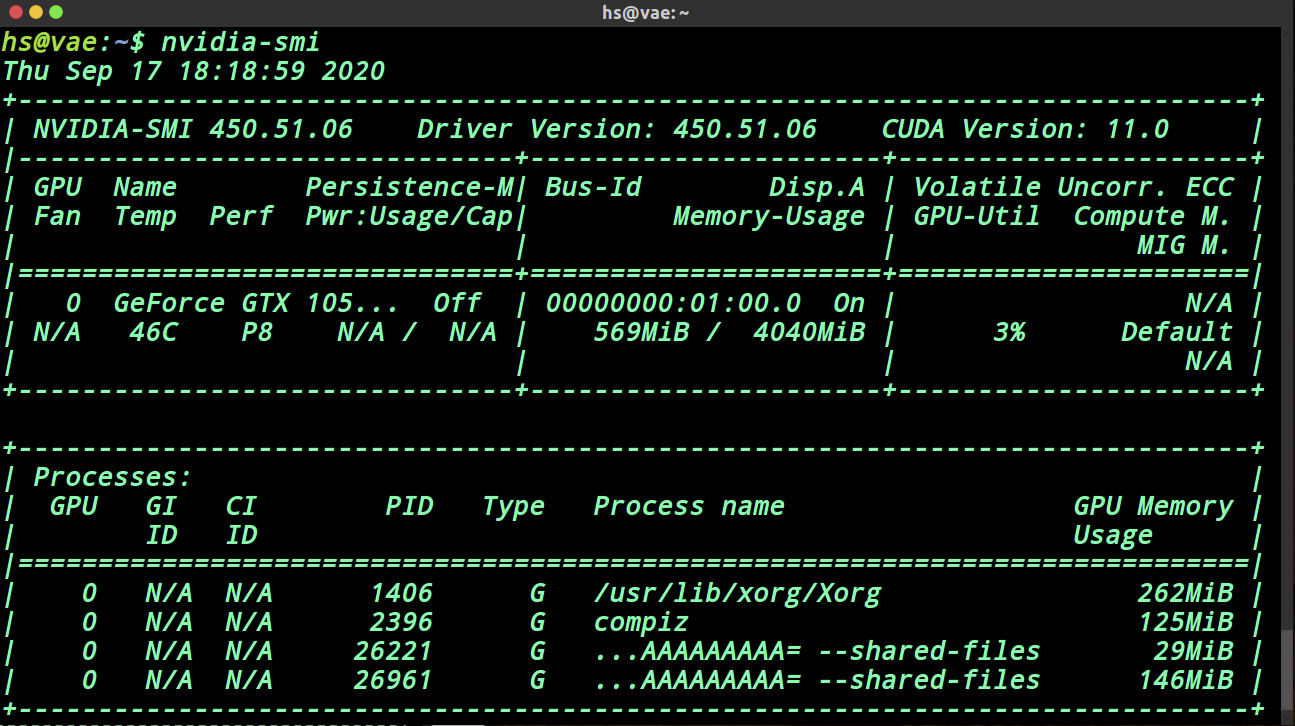This screenshot has height=726, width=1295.
Task: Click the date line 'Thu Sep 17 18:18:59 2020'
Action: (194, 71)
